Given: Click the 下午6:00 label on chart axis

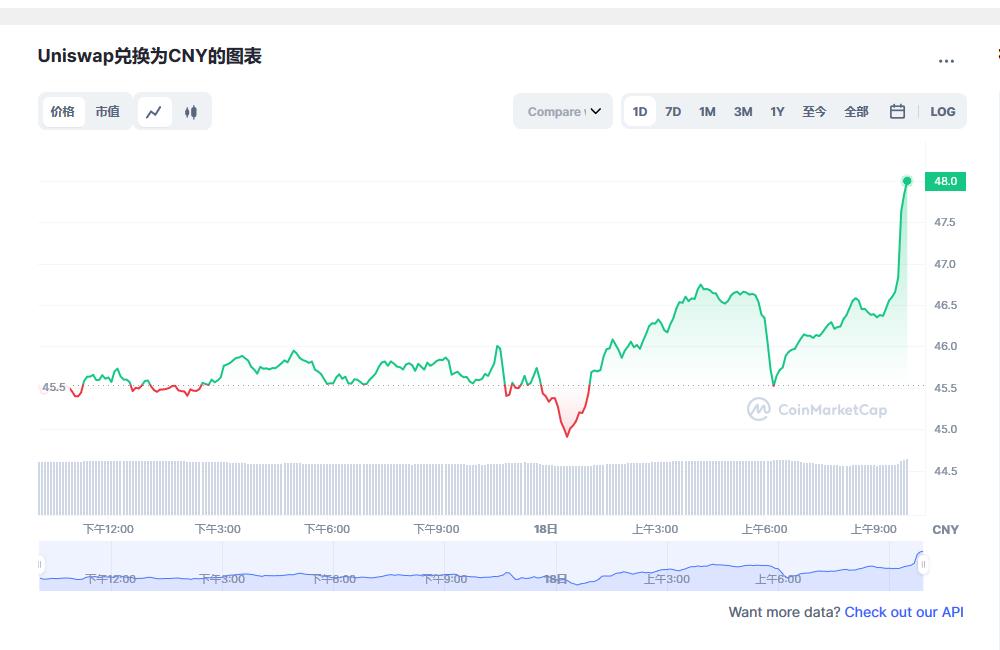Looking at the screenshot, I should (327, 529).
